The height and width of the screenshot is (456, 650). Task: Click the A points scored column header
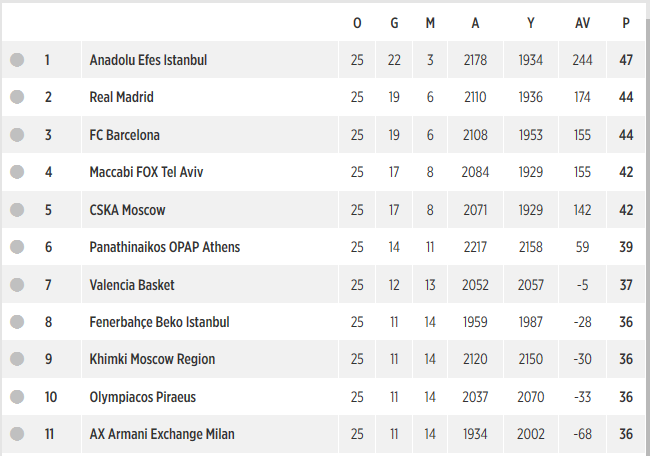(475, 23)
